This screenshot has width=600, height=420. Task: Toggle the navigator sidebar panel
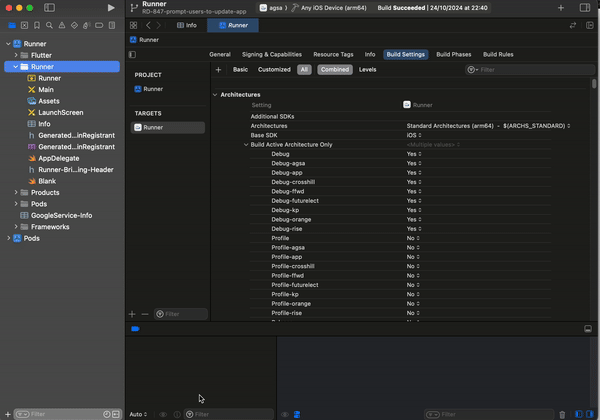[x=49, y=8]
